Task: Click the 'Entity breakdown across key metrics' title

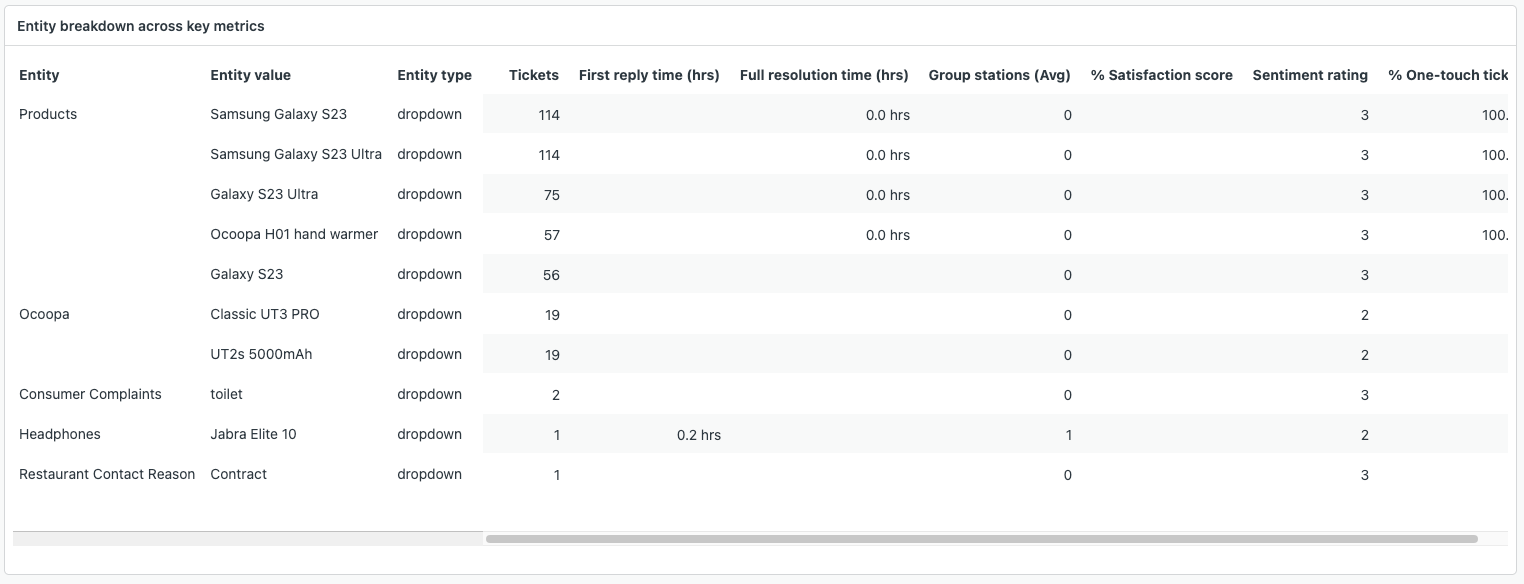Action: coord(141,26)
